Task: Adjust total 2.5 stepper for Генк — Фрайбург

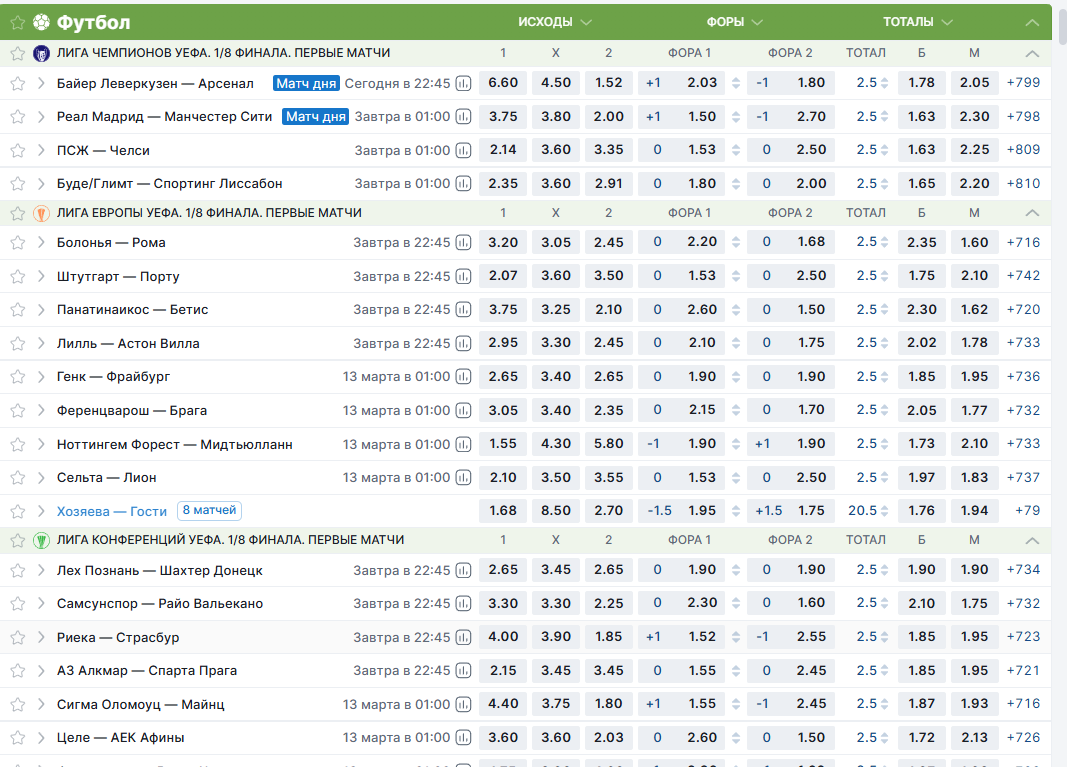Action: point(884,377)
